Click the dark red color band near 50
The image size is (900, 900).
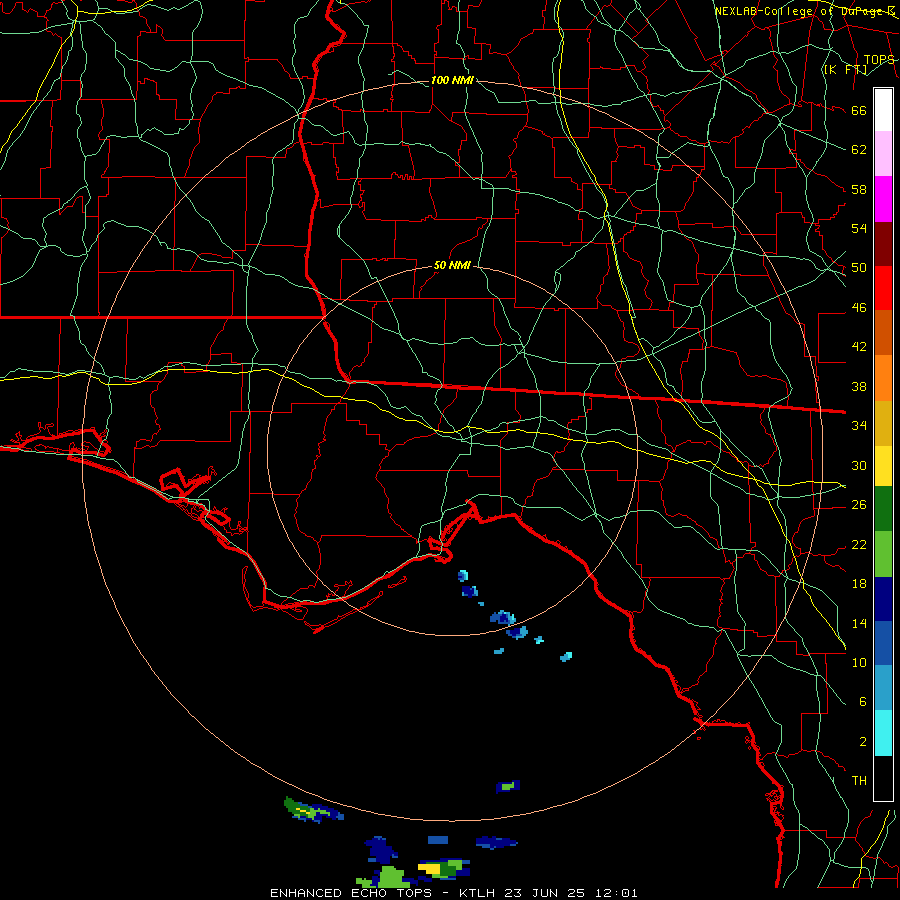pyautogui.click(x=883, y=244)
